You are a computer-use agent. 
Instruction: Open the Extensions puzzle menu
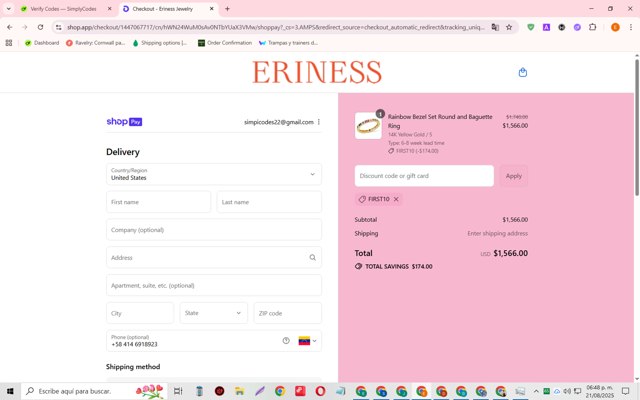593,27
